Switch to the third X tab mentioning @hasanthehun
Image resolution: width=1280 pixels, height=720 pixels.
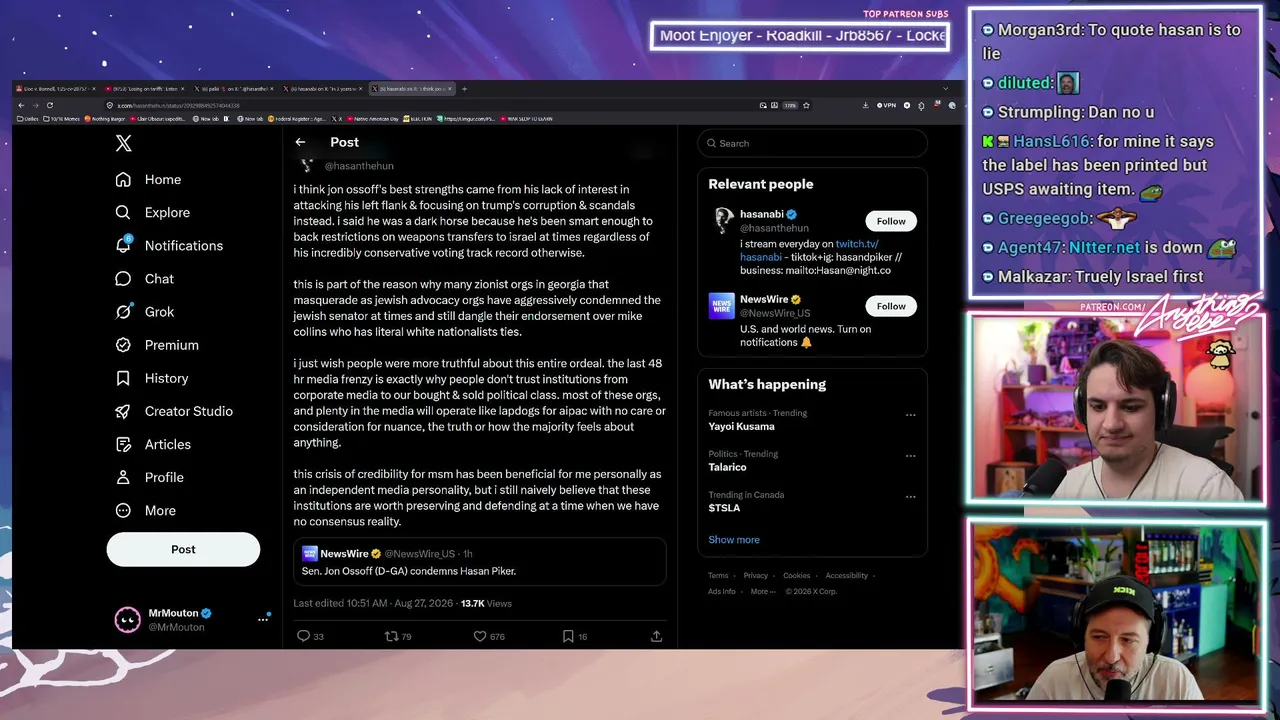(232, 89)
